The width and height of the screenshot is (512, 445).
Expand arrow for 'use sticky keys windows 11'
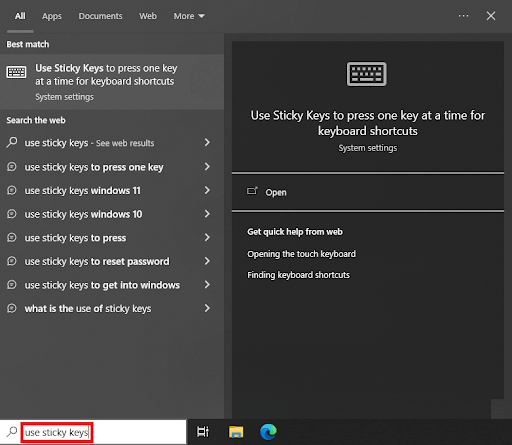[x=207, y=190]
